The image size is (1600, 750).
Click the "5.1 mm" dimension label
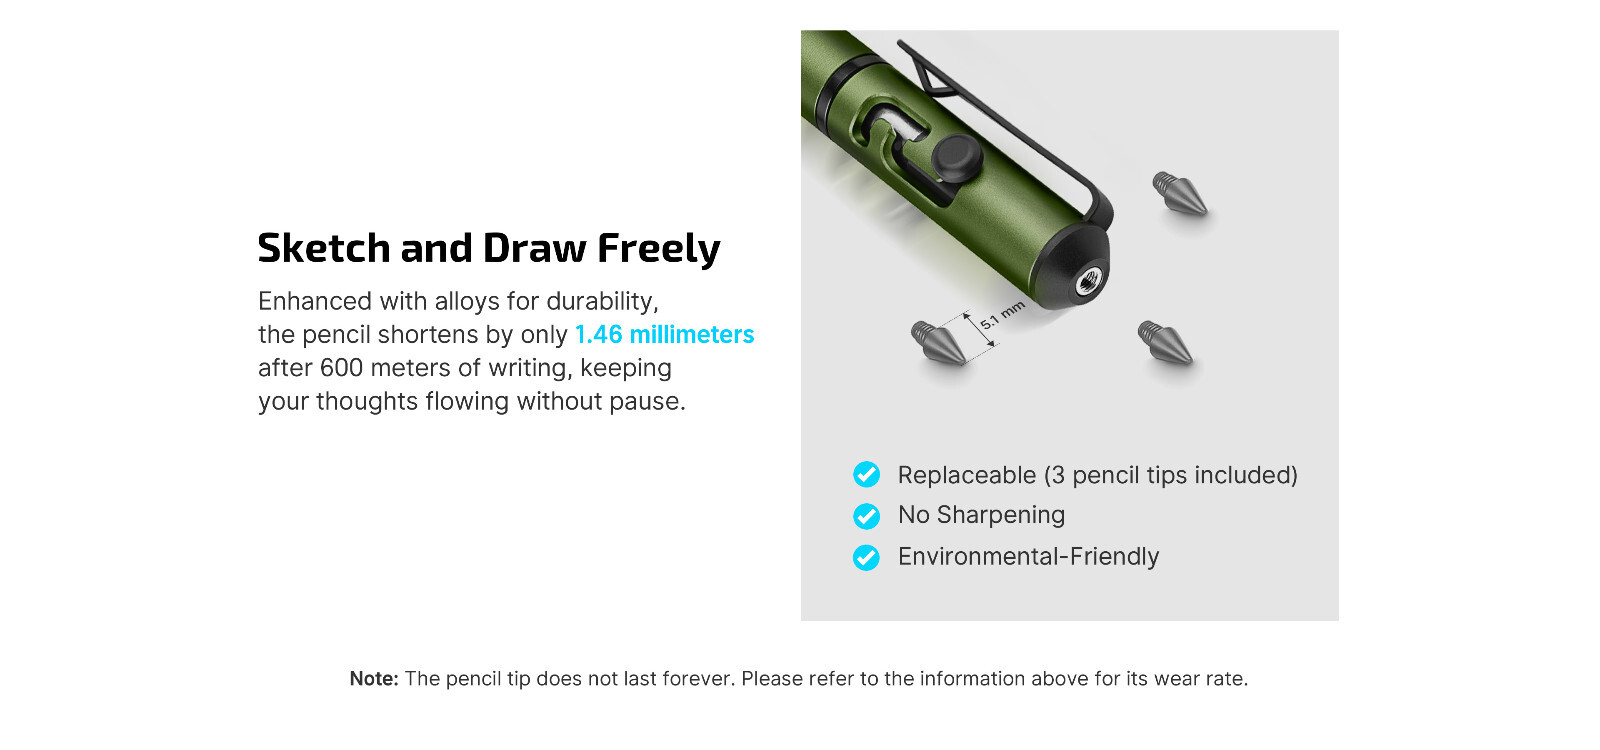pyautogui.click(x=1002, y=315)
